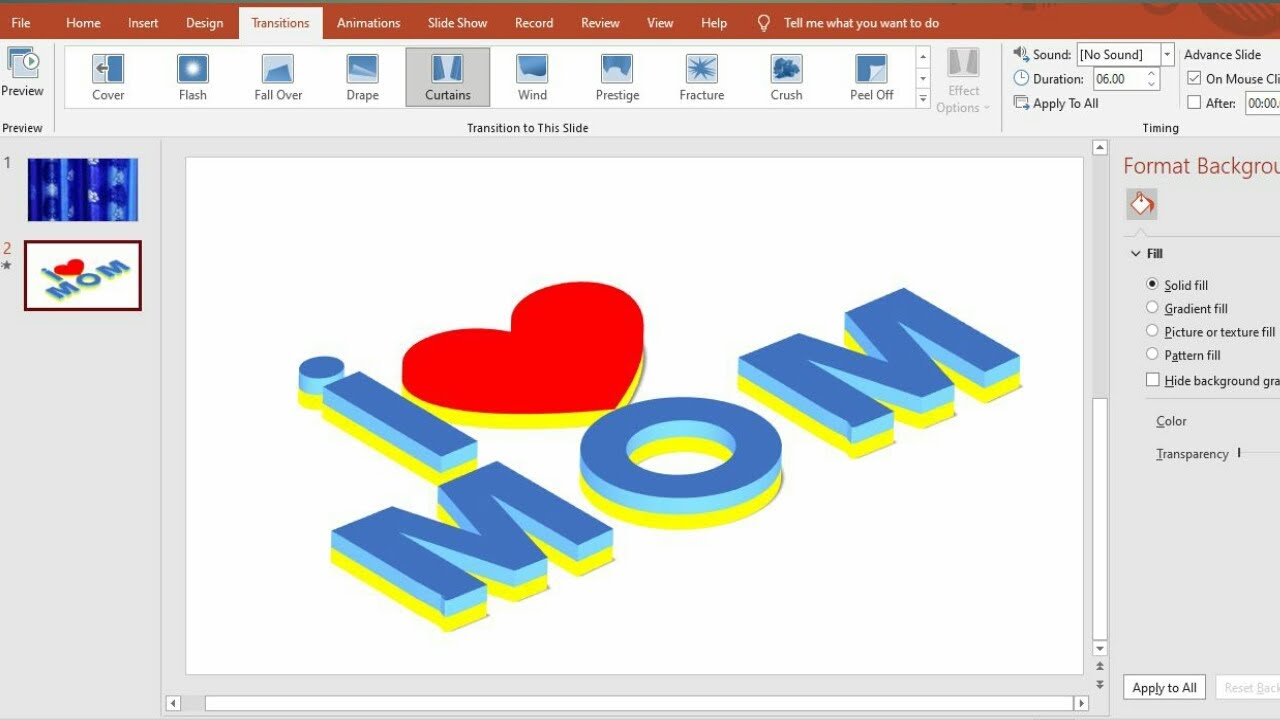Screen dimensions: 1280x720
Task: Select slide 1 thumbnail
Action: [82, 189]
